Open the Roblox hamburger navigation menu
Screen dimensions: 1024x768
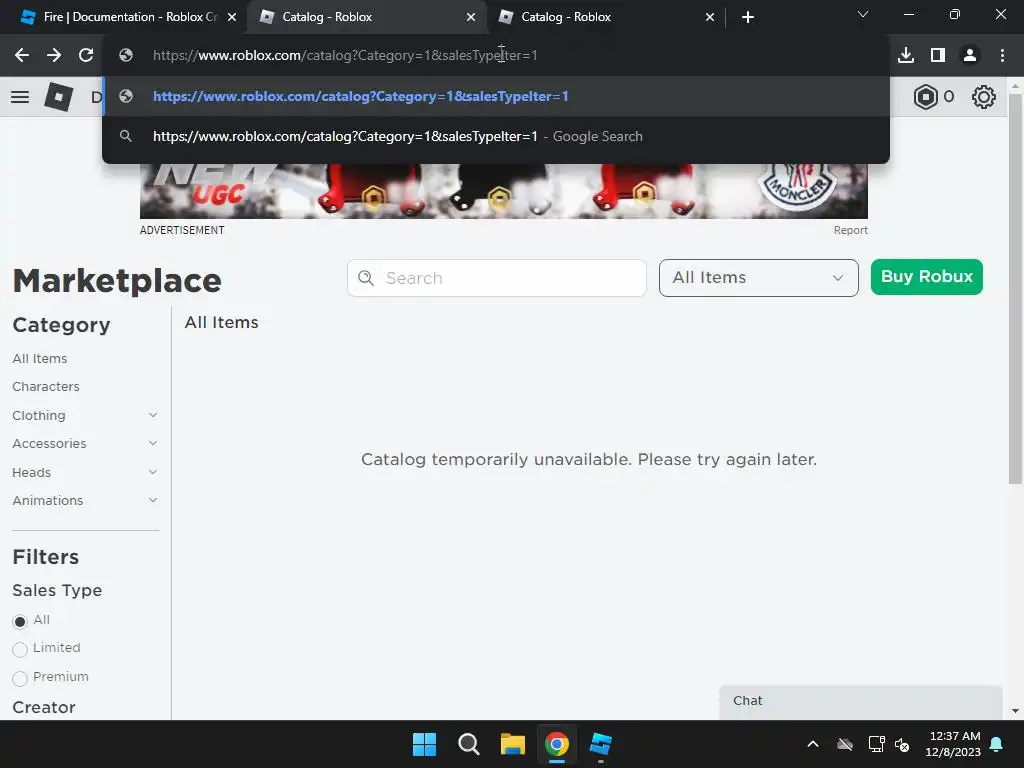click(20, 97)
